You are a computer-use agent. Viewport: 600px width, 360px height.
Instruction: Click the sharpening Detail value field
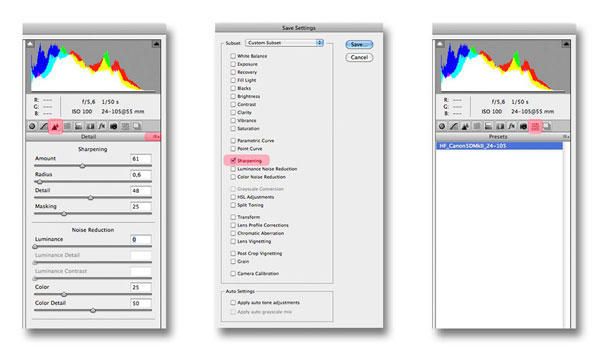point(140,191)
